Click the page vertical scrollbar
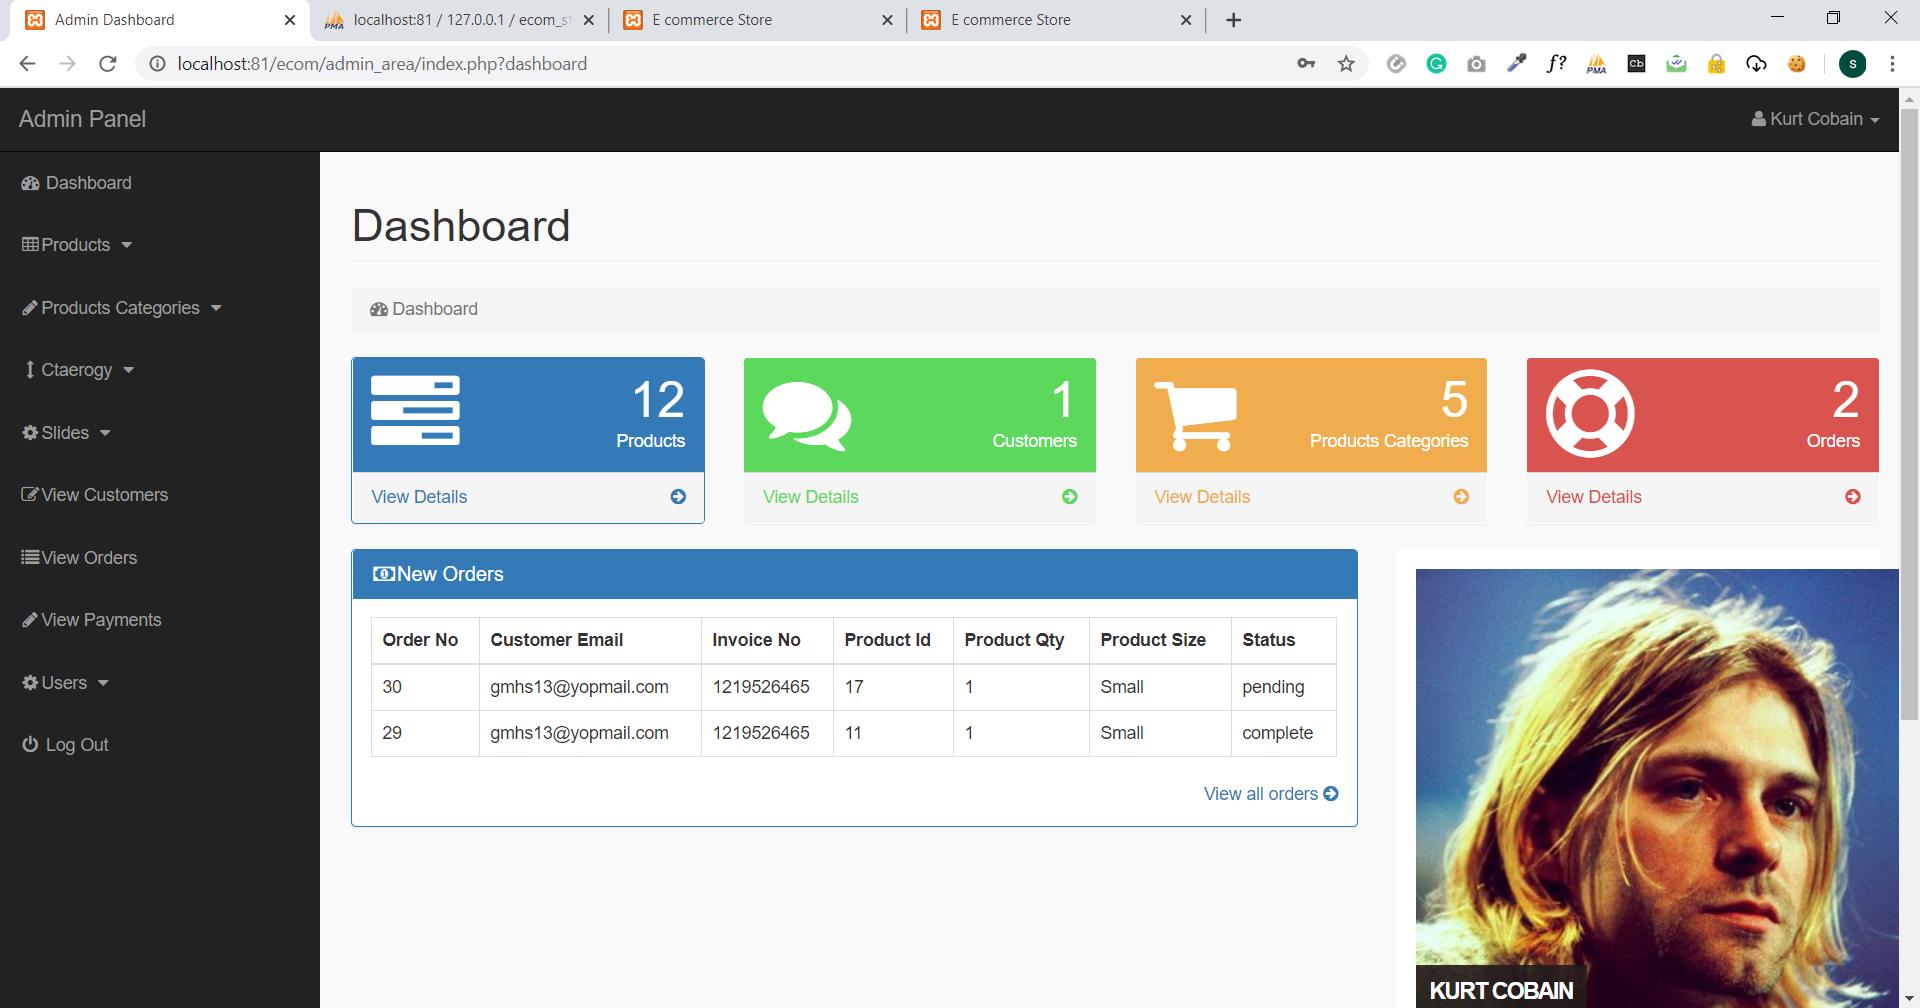This screenshot has width=1920, height=1008. click(x=1909, y=413)
